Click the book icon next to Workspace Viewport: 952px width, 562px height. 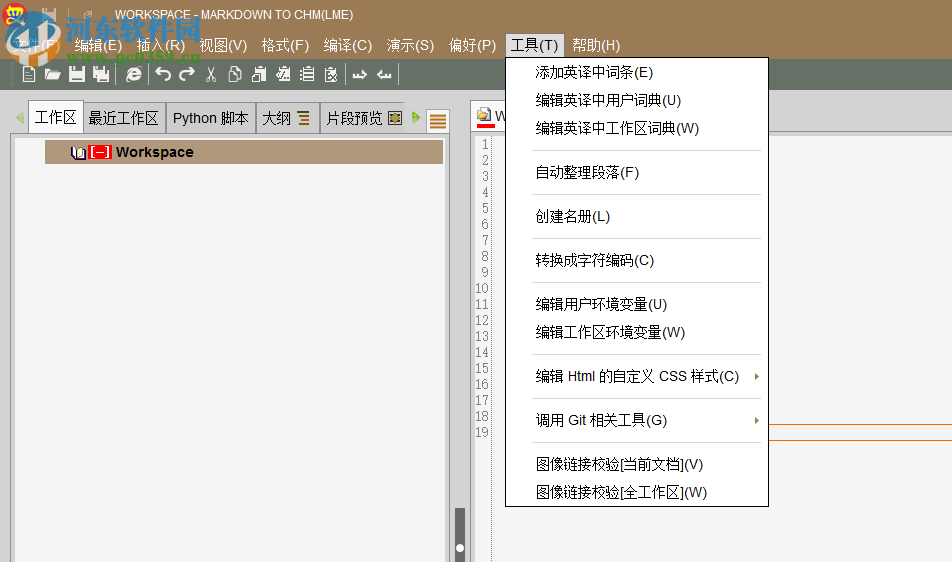point(78,152)
